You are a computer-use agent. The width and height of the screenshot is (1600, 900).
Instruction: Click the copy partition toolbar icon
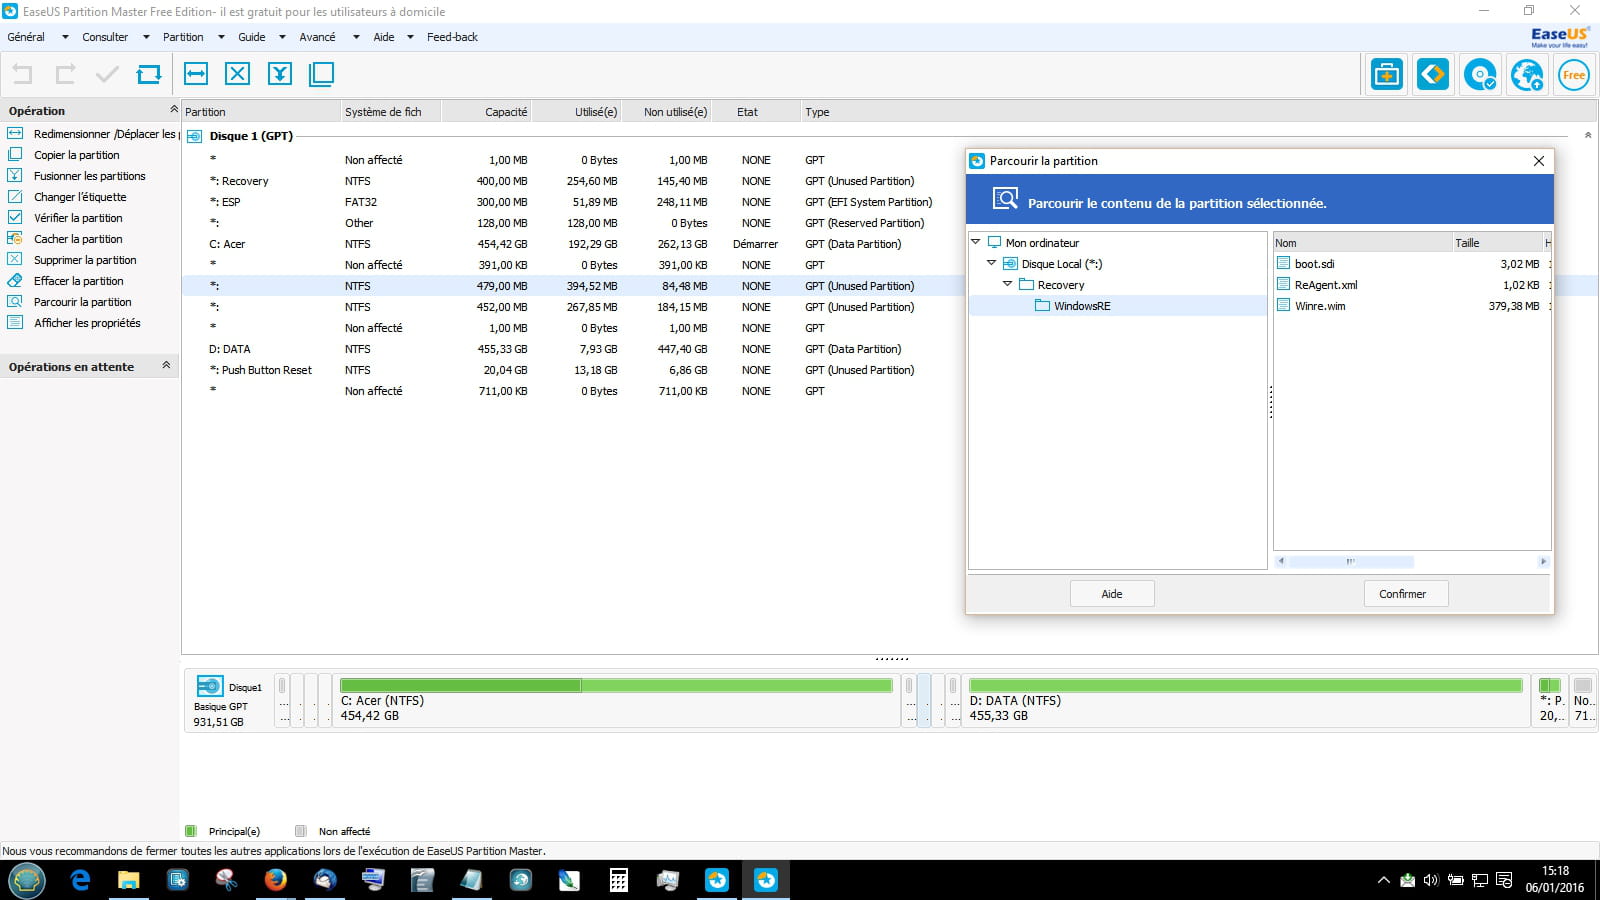tap(321, 73)
